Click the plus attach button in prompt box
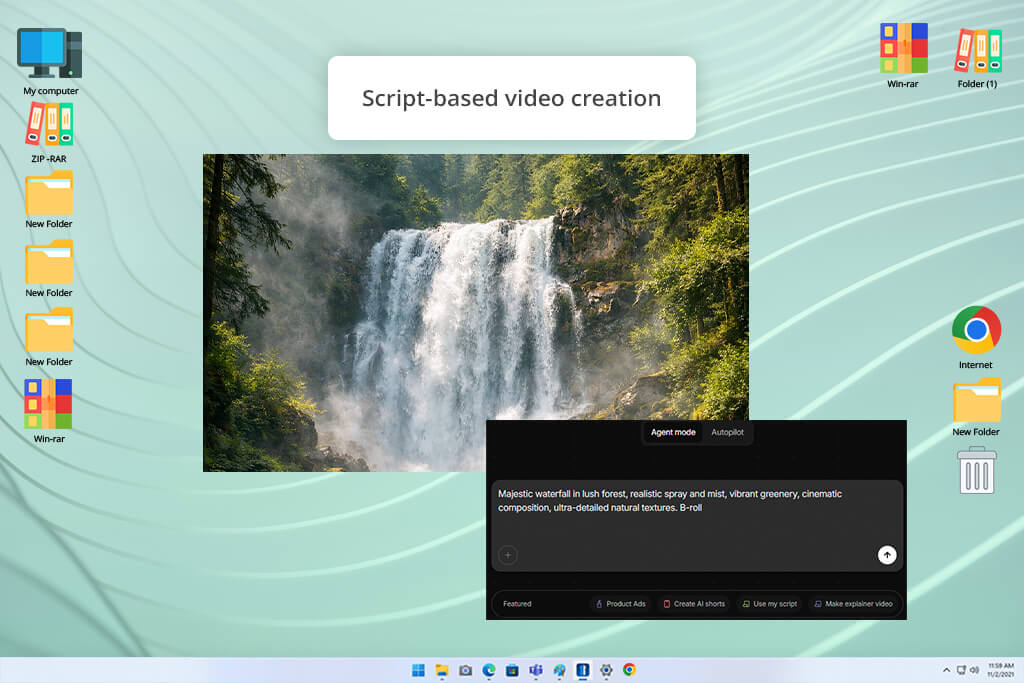 [x=507, y=555]
